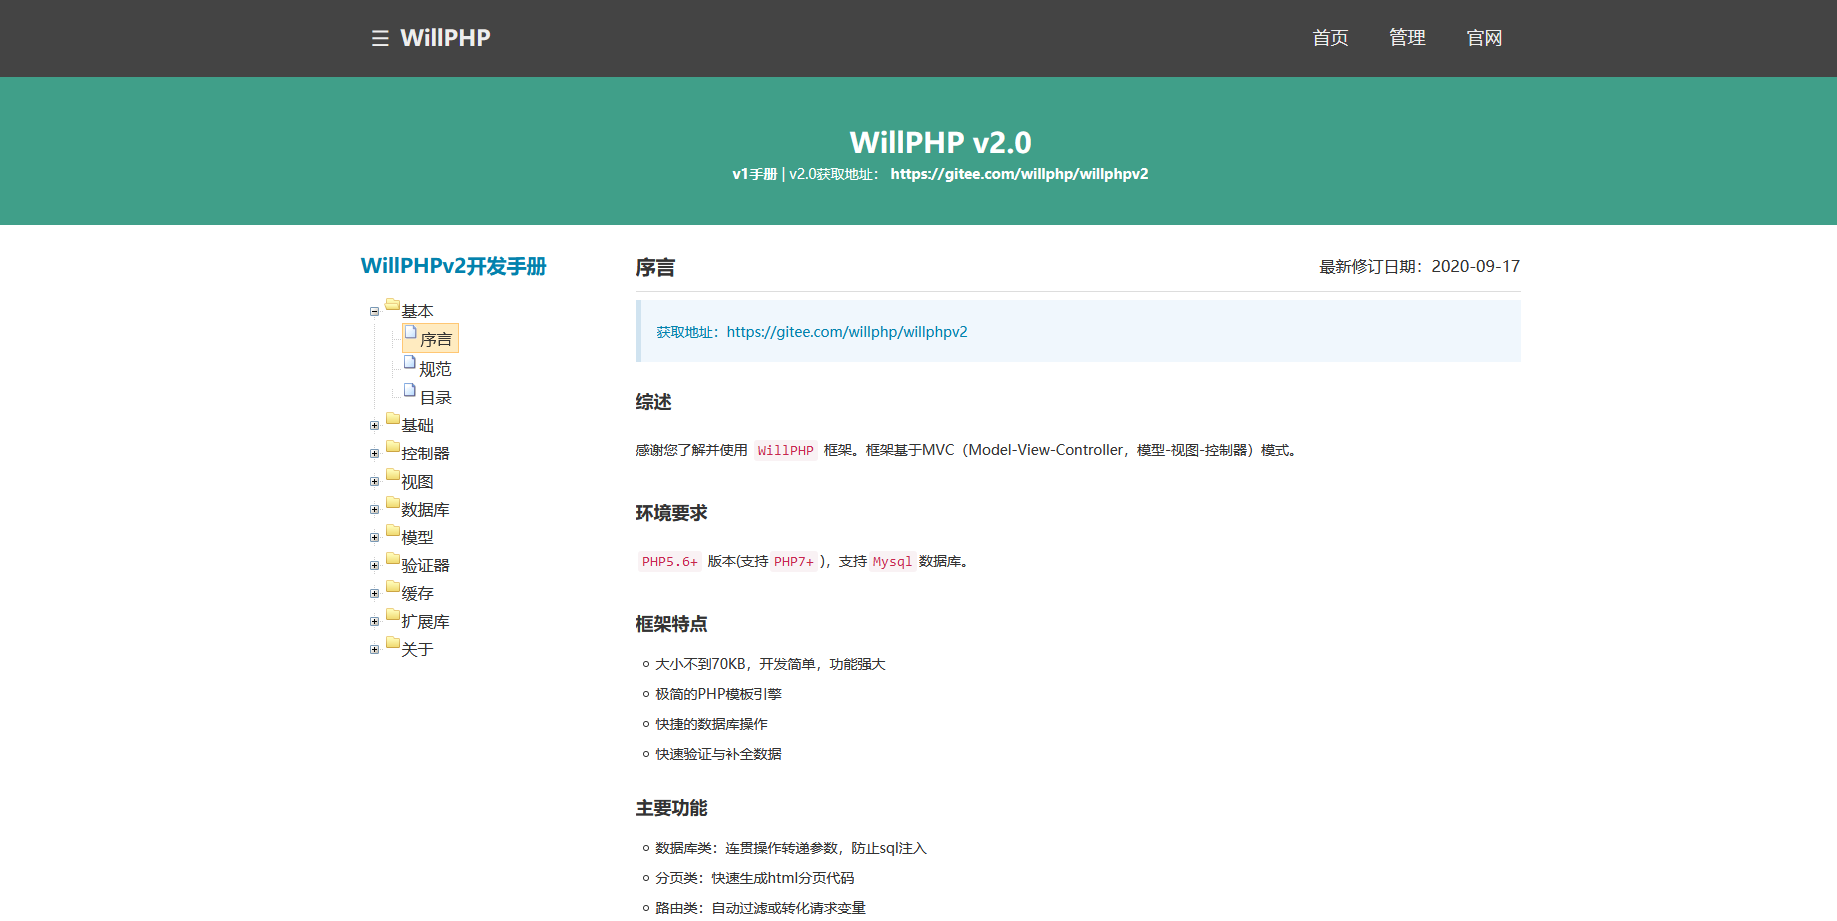Expand the 验证器 tree node
Viewport: 1837px width, 921px height.
pos(375,566)
